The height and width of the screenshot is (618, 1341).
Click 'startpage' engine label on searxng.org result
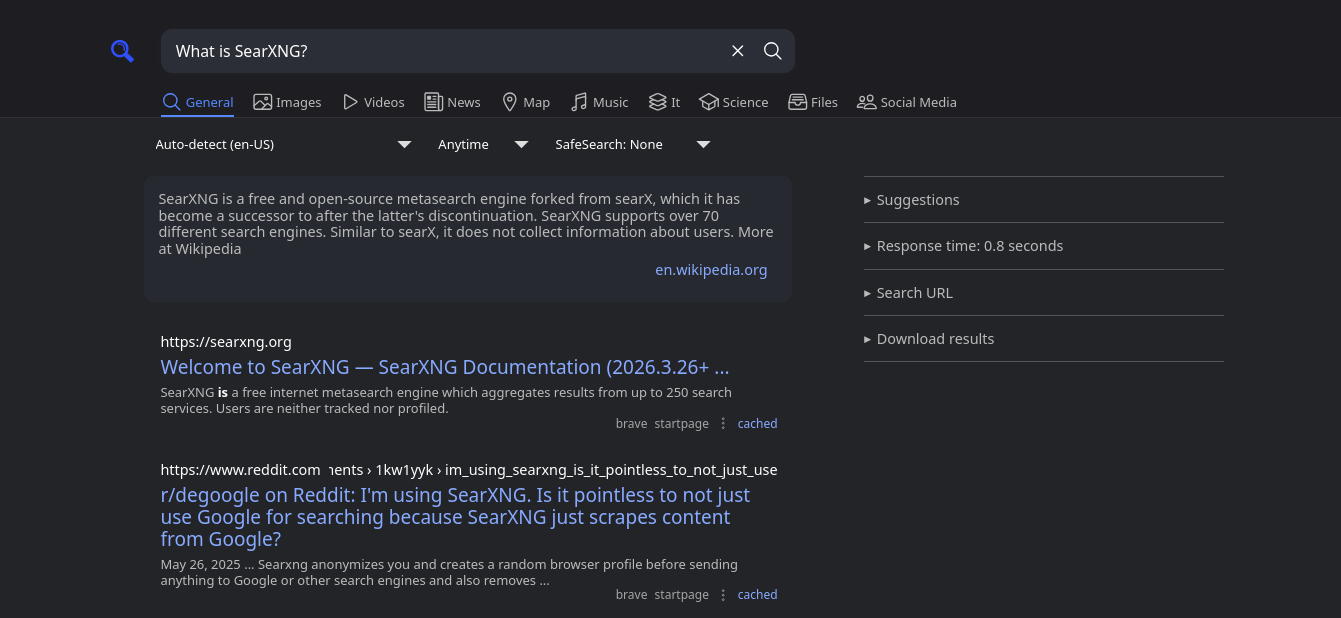coord(681,424)
